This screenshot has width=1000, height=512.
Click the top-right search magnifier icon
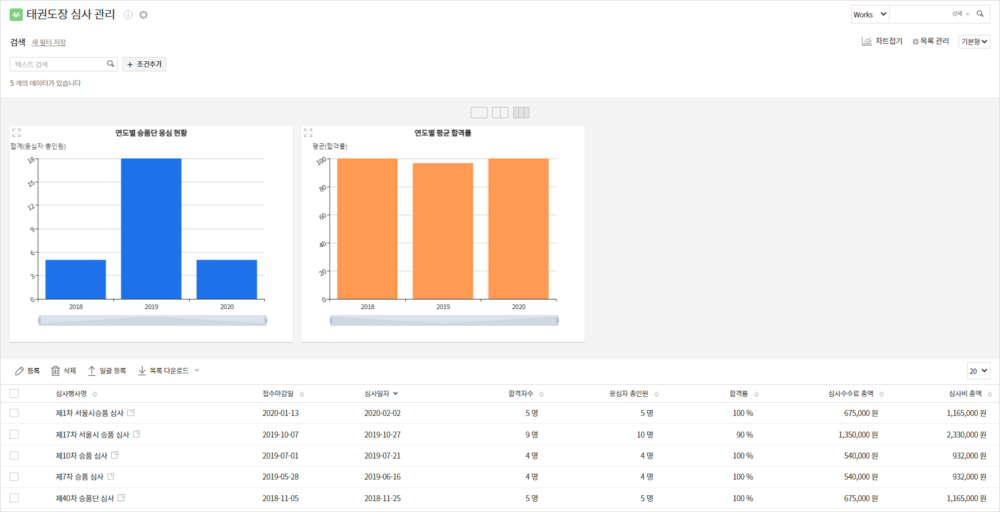(980, 13)
